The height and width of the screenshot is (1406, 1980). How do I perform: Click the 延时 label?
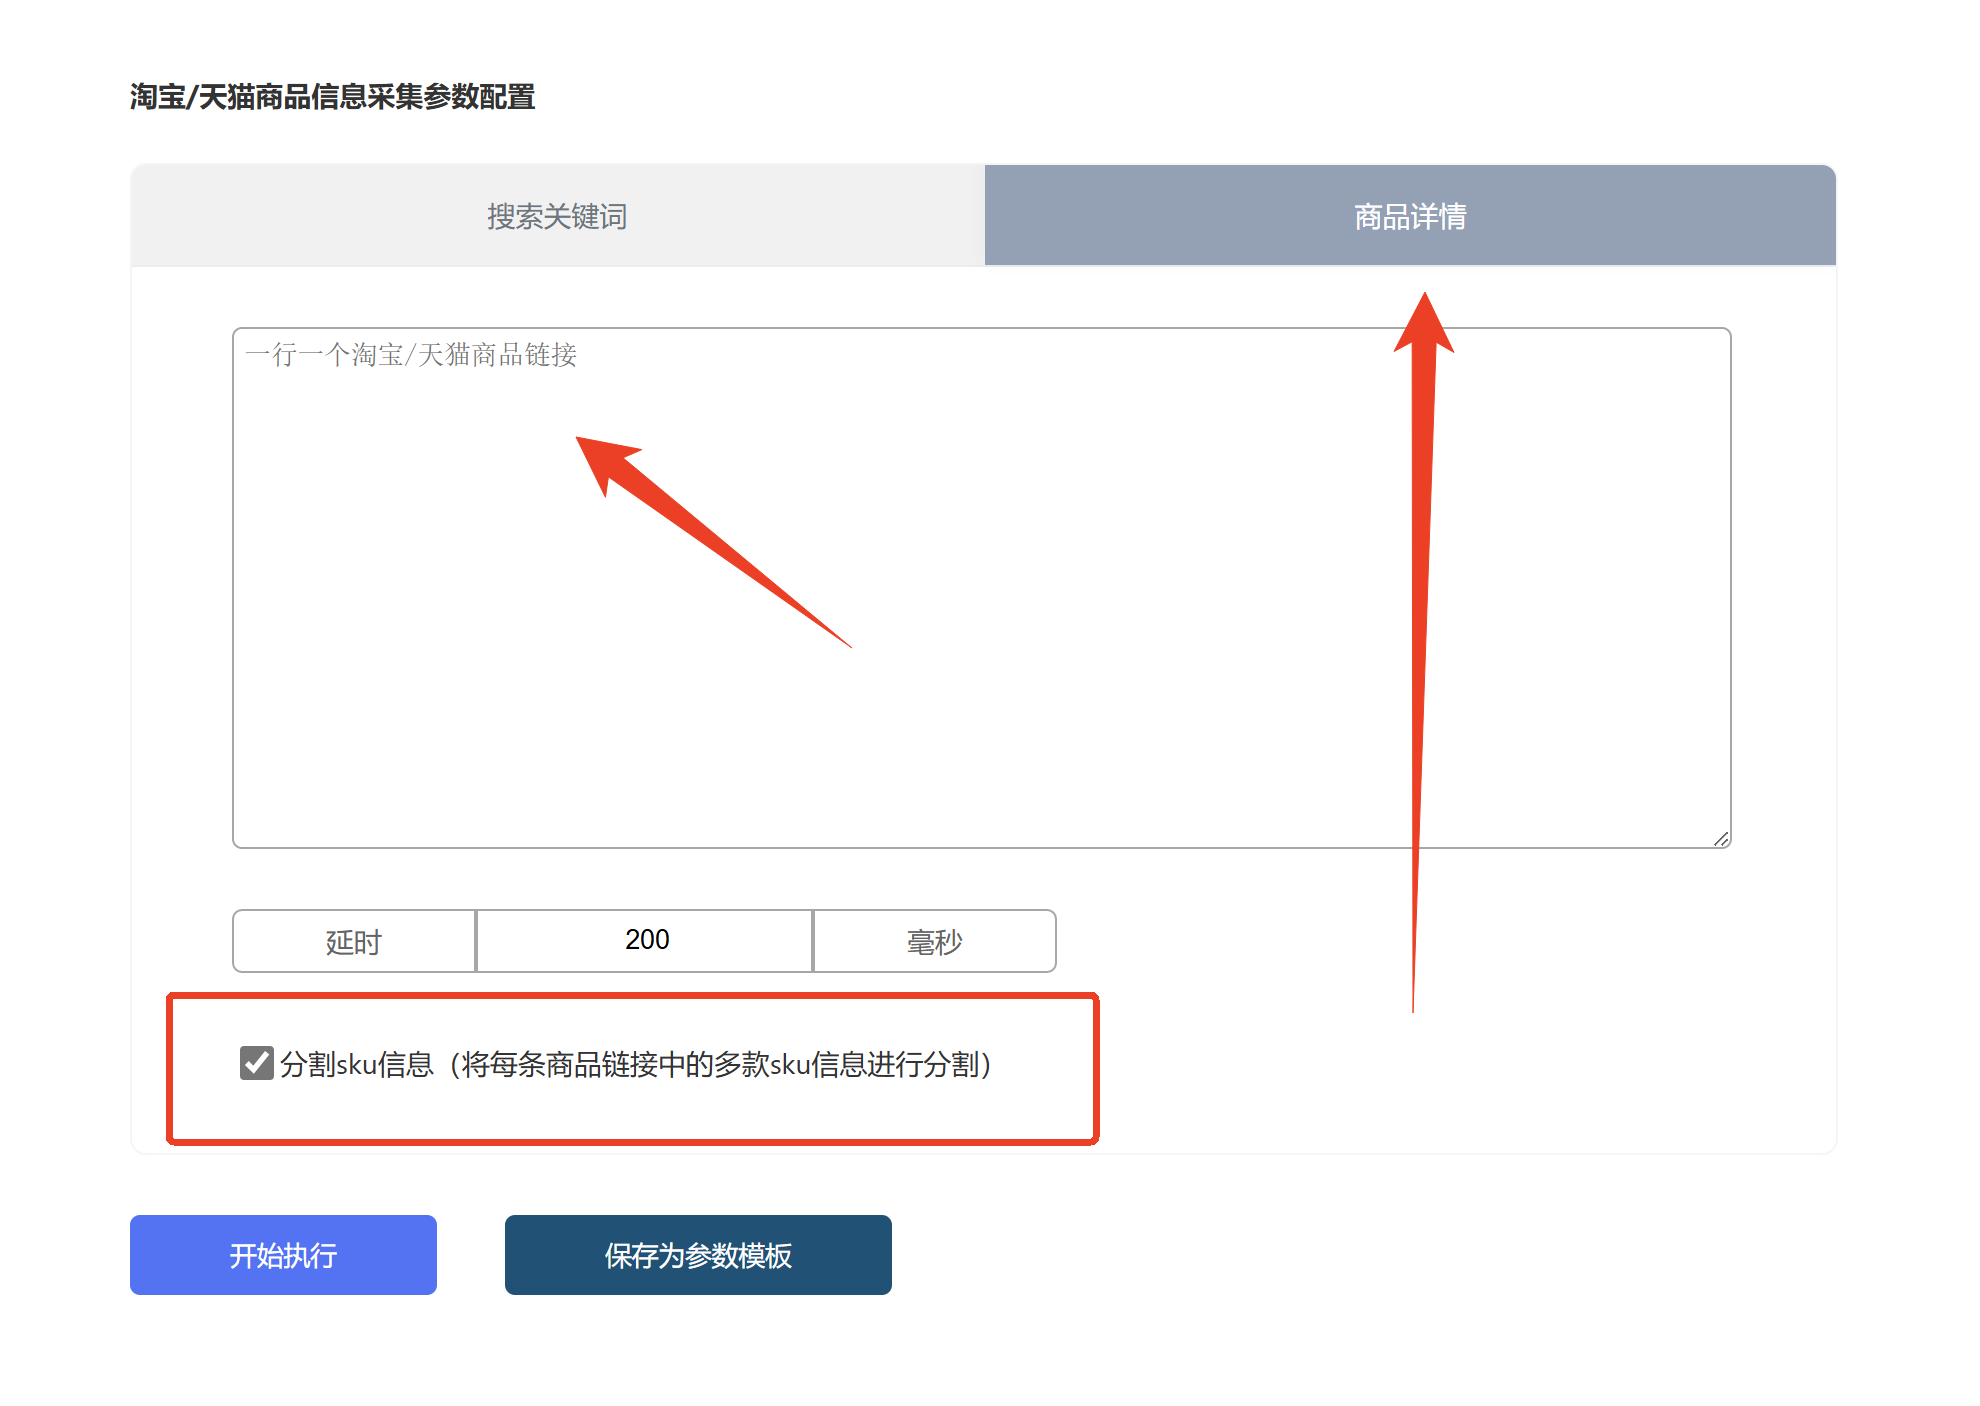coord(354,941)
